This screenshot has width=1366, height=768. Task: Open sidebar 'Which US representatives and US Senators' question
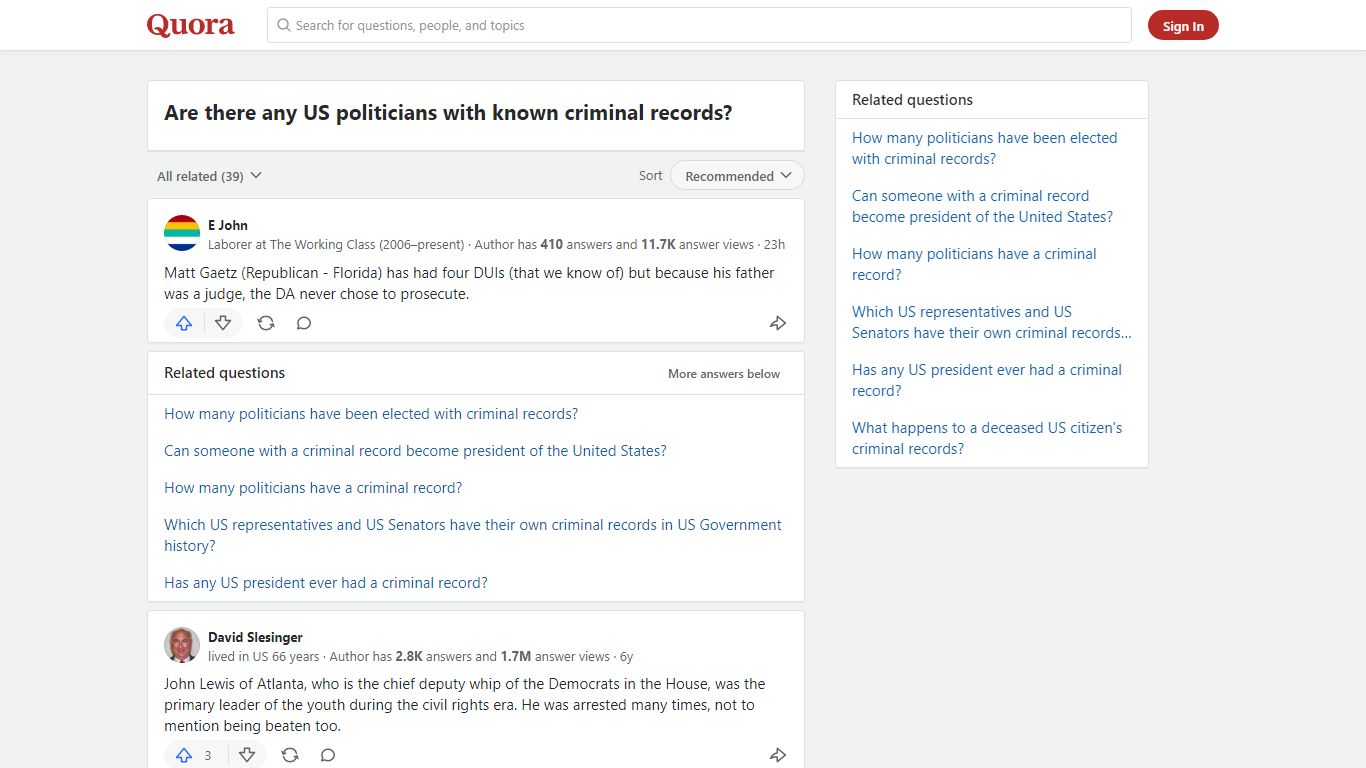point(992,322)
